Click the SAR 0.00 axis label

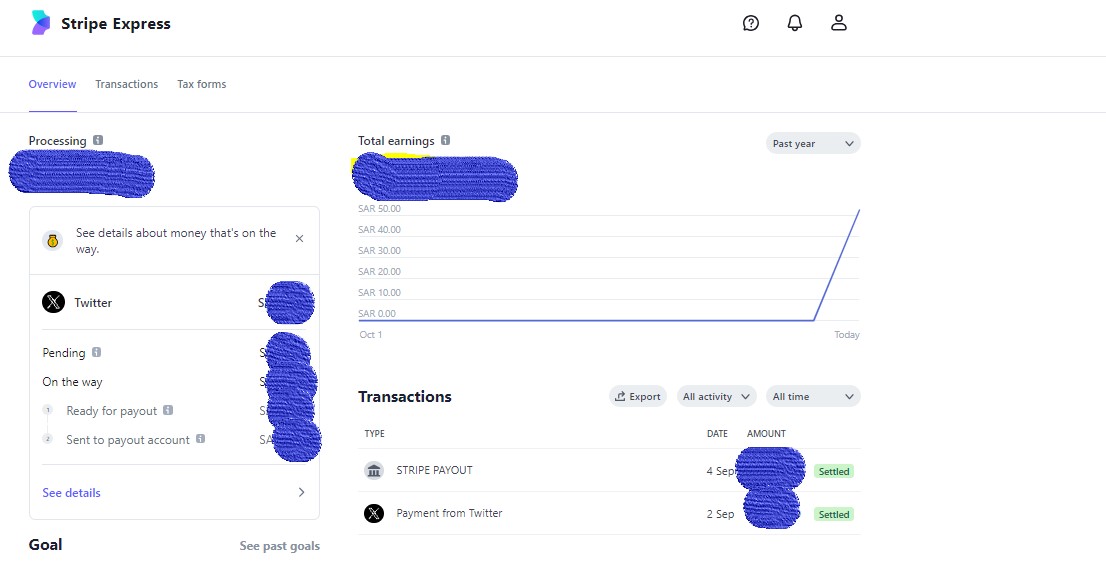[377, 313]
